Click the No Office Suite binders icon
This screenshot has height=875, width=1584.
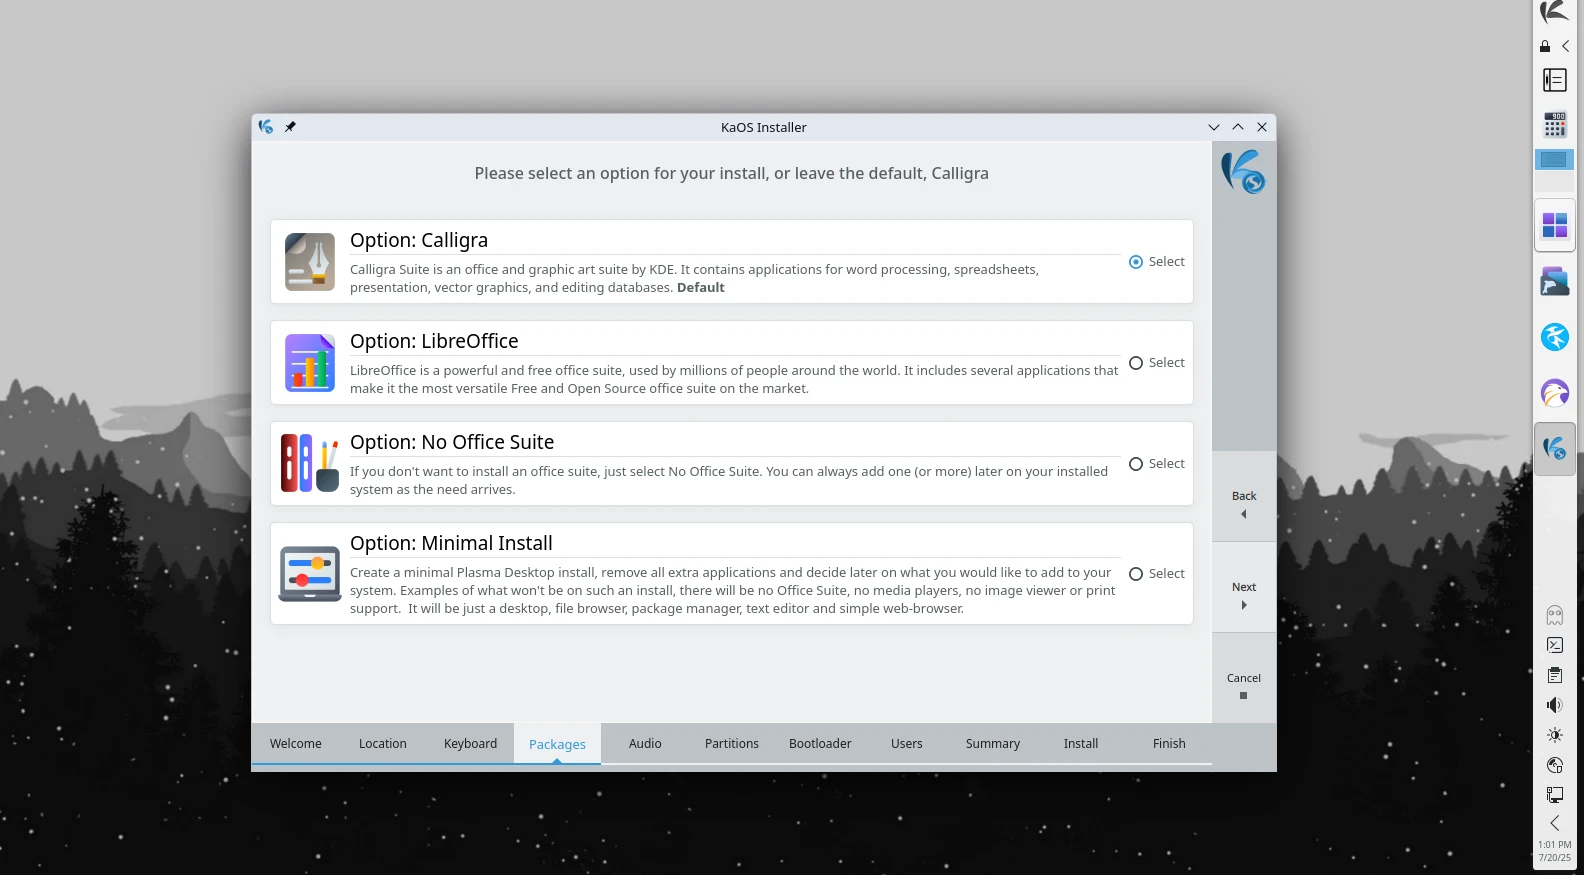point(310,463)
